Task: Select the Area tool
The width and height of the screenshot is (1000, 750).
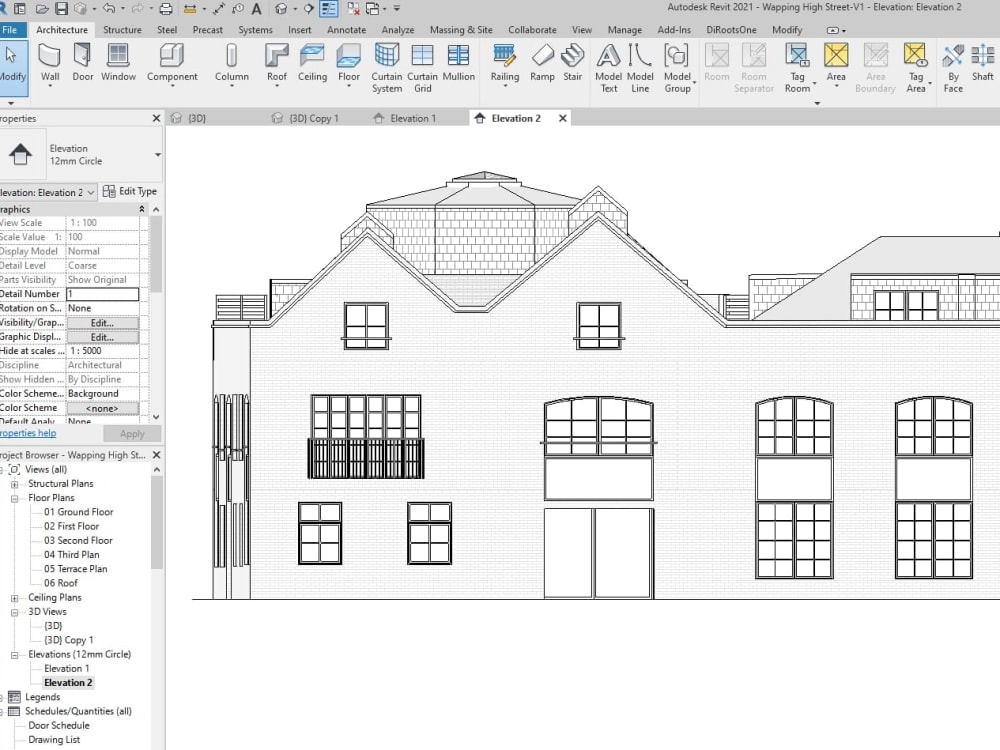Action: click(x=836, y=64)
